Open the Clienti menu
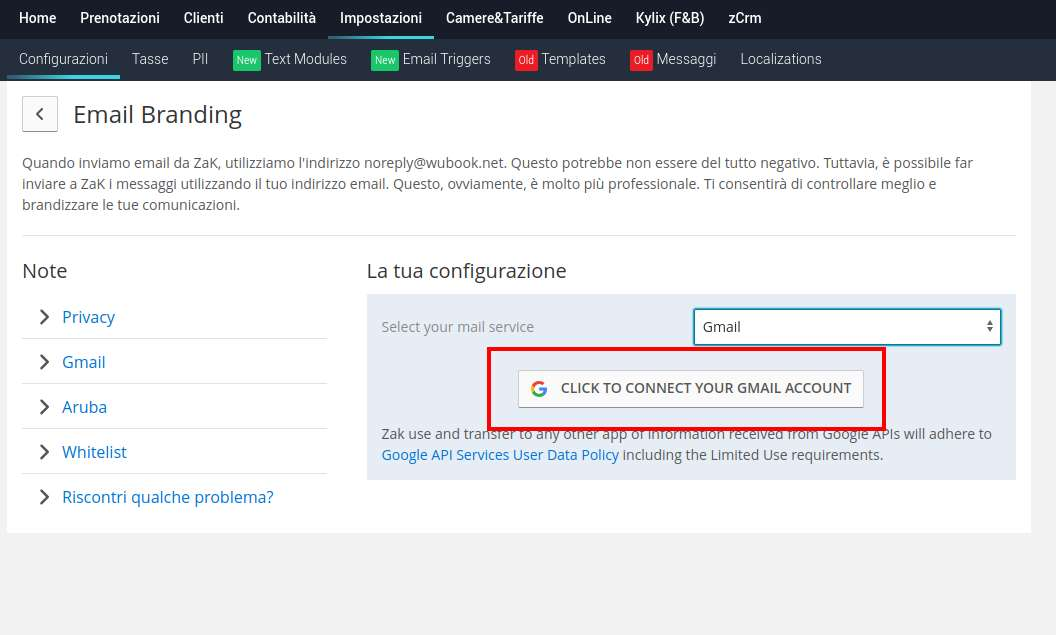Image resolution: width=1056 pixels, height=635 pixels. click(203, 18)
